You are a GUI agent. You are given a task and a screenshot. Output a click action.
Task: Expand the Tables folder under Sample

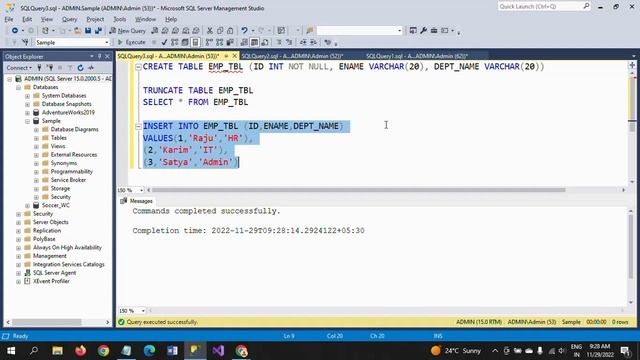point(36,138)
